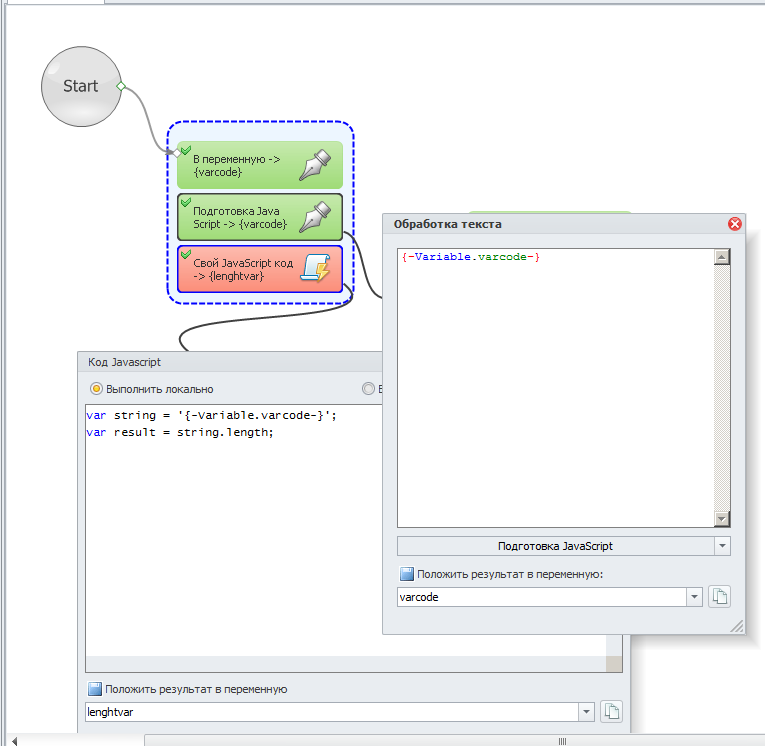
Task: Select the 'Выполнить локально' radio button
Action: 97,389
